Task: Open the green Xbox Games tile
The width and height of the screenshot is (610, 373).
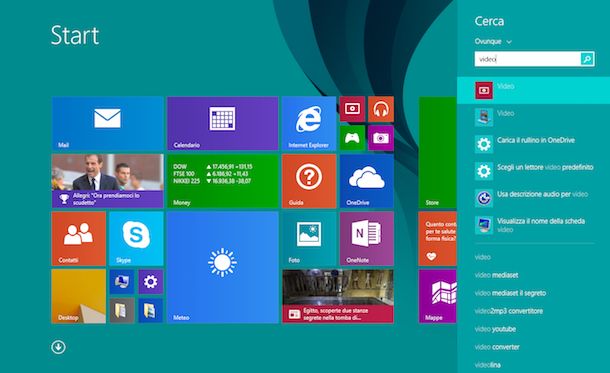Action: pyautogui.click(x=352, y=138)
